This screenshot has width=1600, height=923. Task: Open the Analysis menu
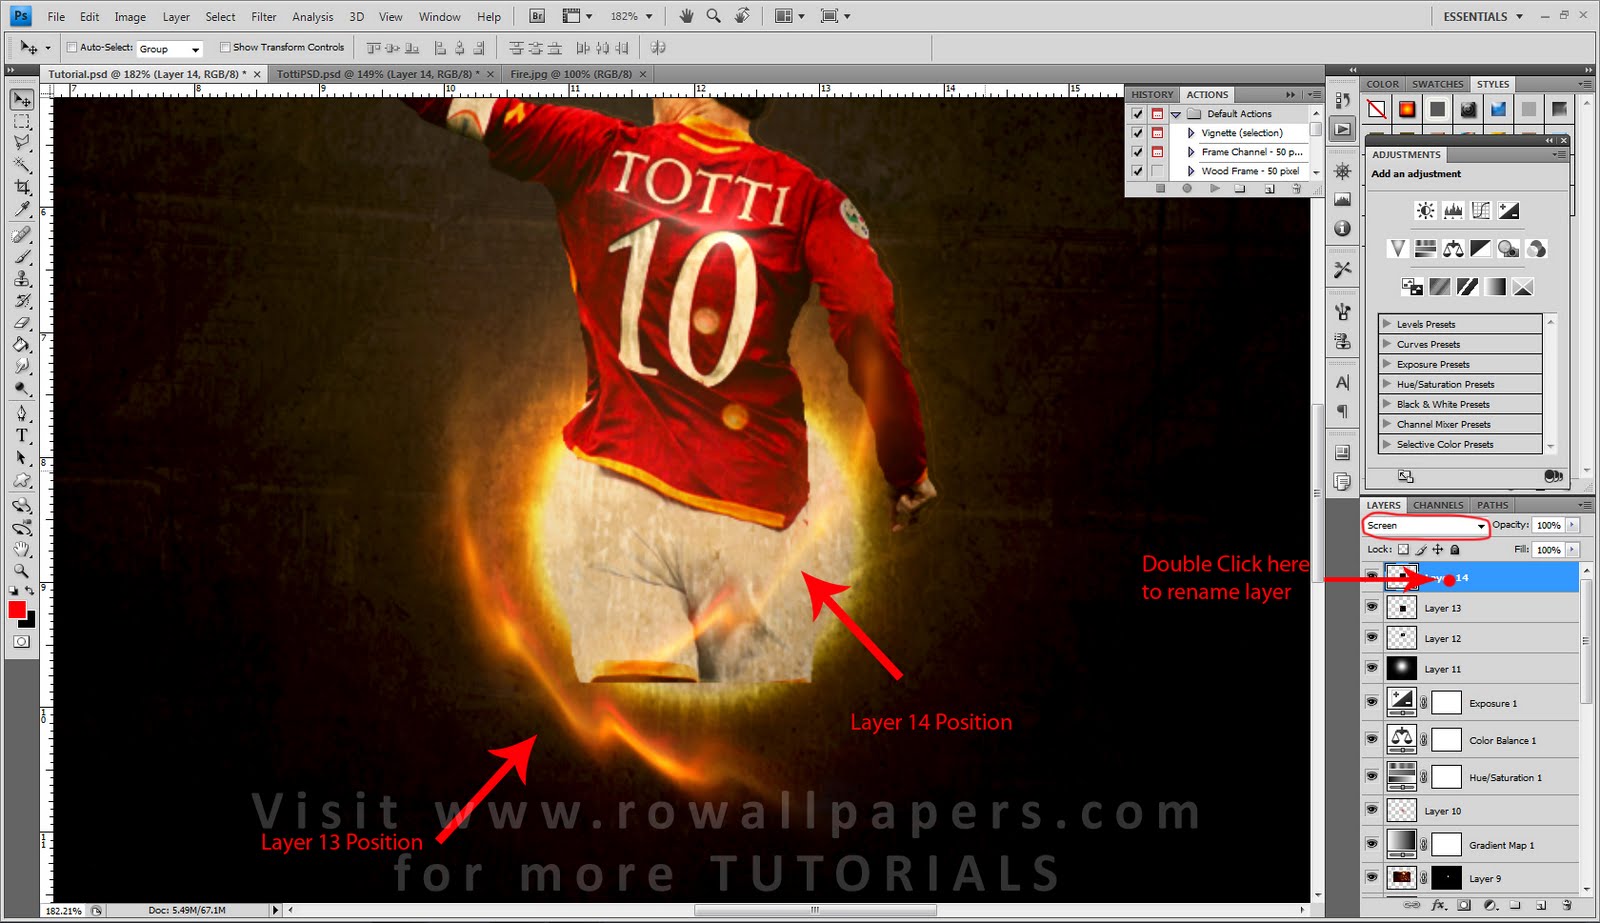click(x=313, y=17)
